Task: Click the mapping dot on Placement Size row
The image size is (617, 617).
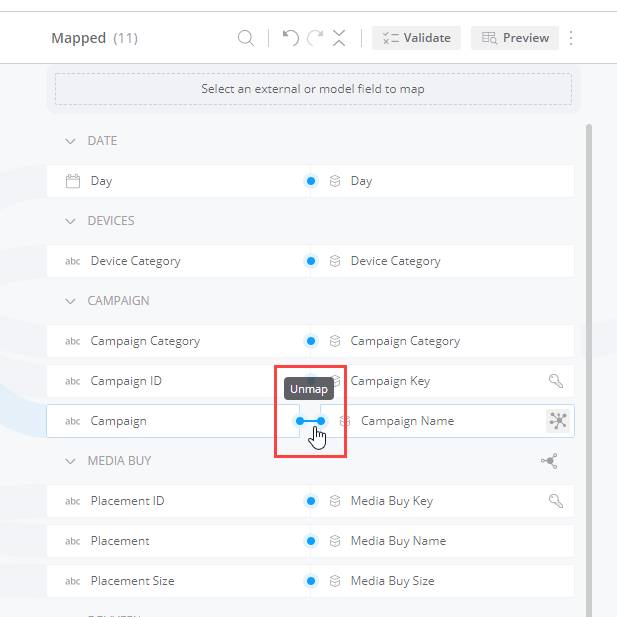Action: coord(311,581)
